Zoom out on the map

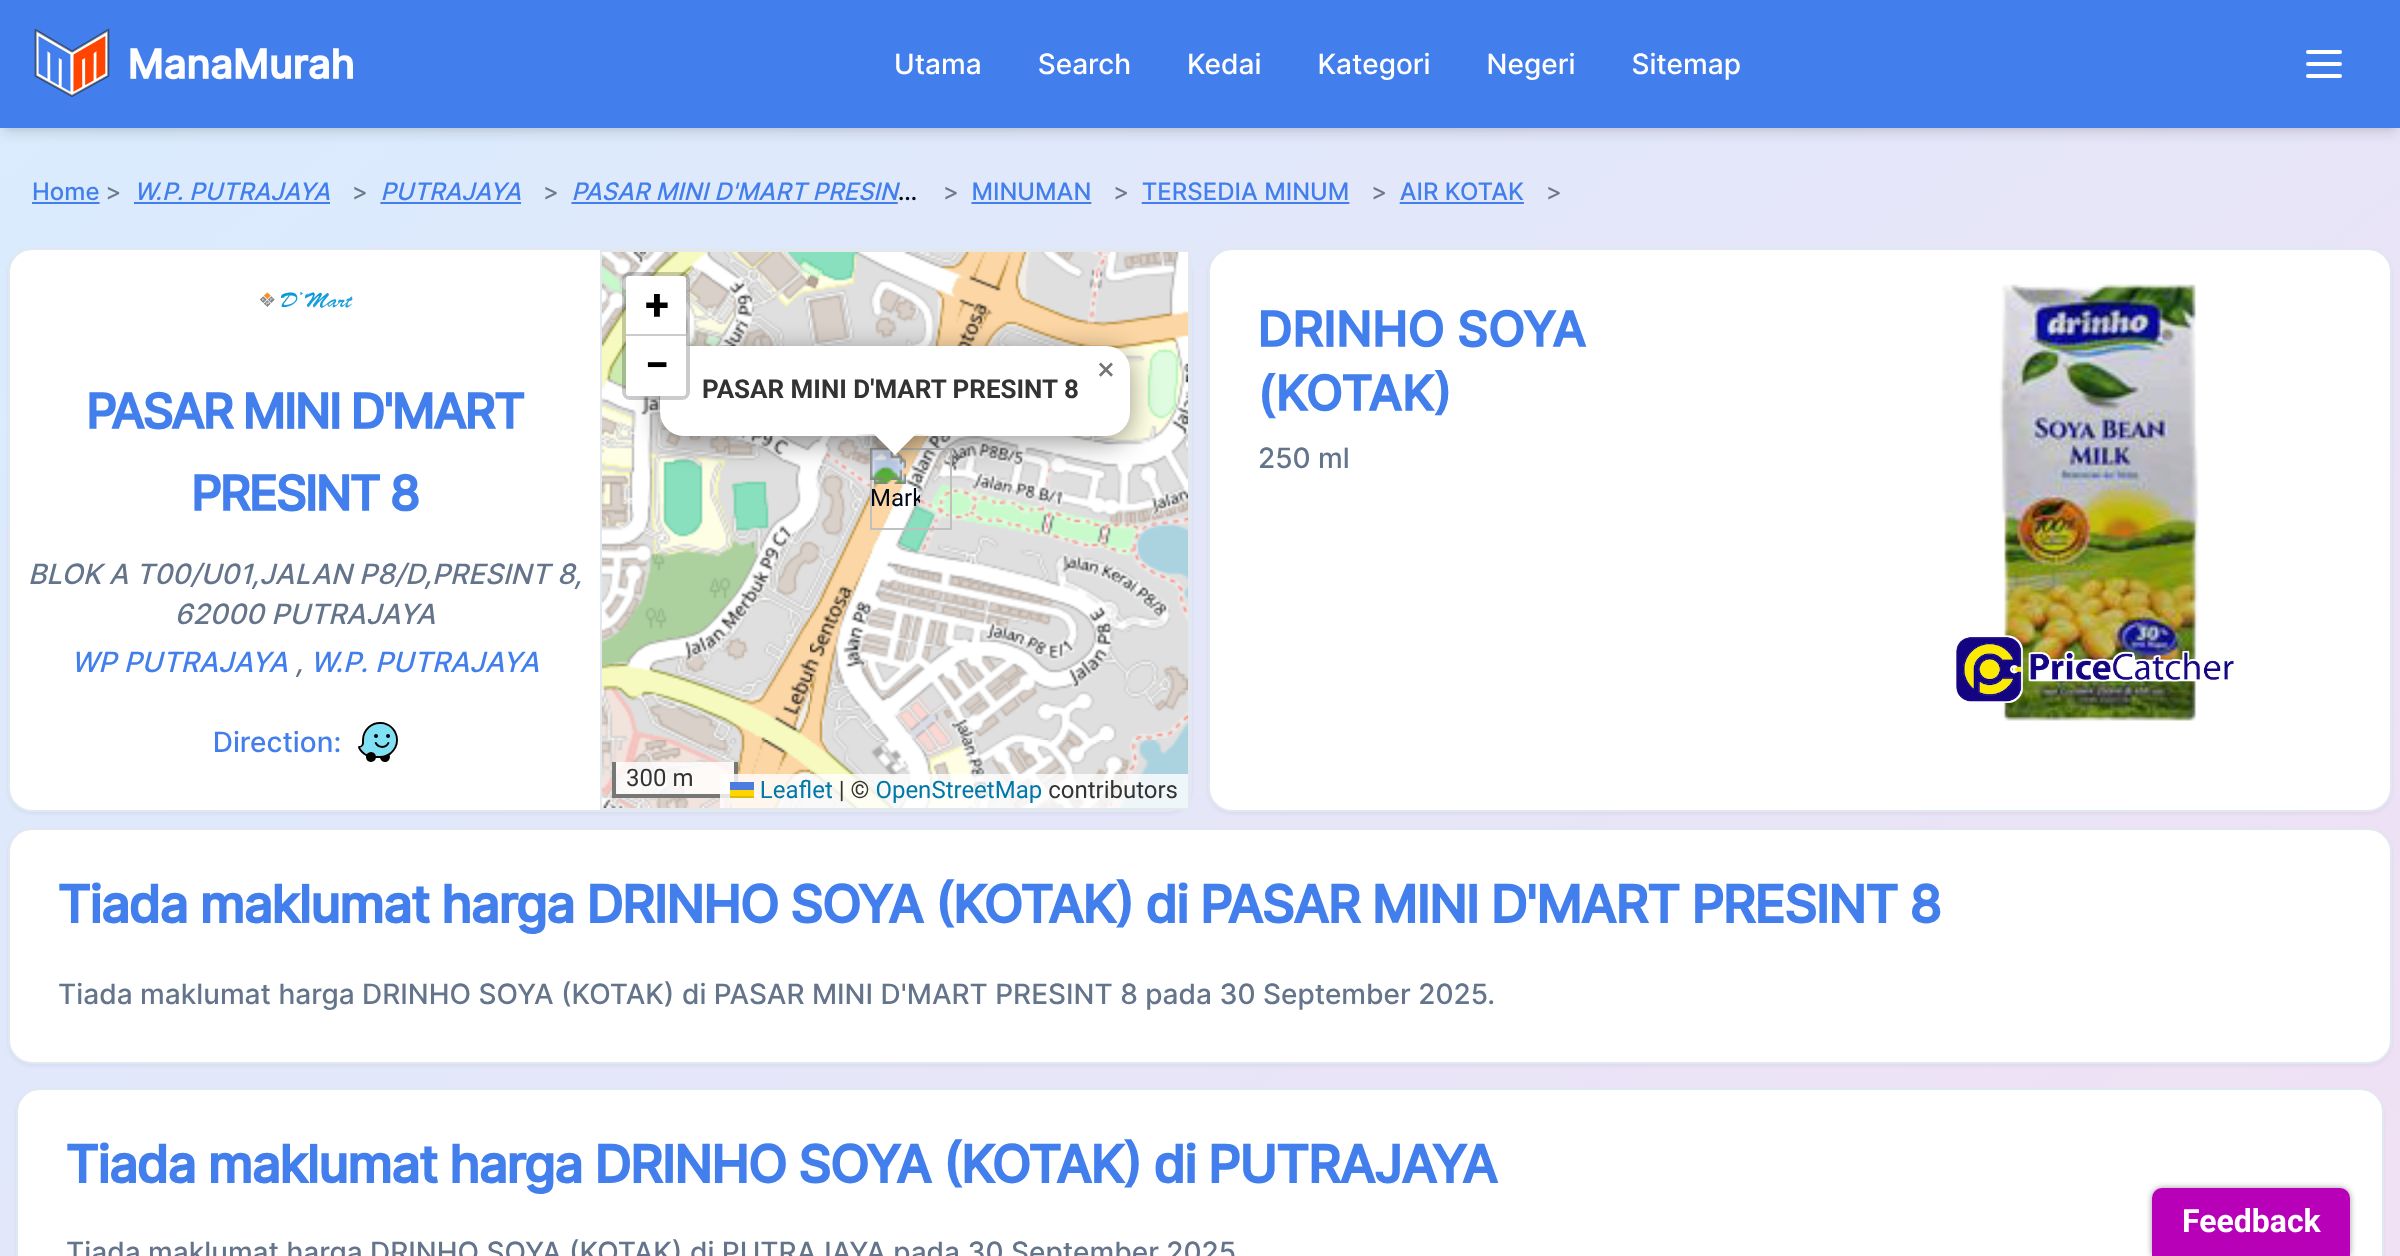coord(656,365)
